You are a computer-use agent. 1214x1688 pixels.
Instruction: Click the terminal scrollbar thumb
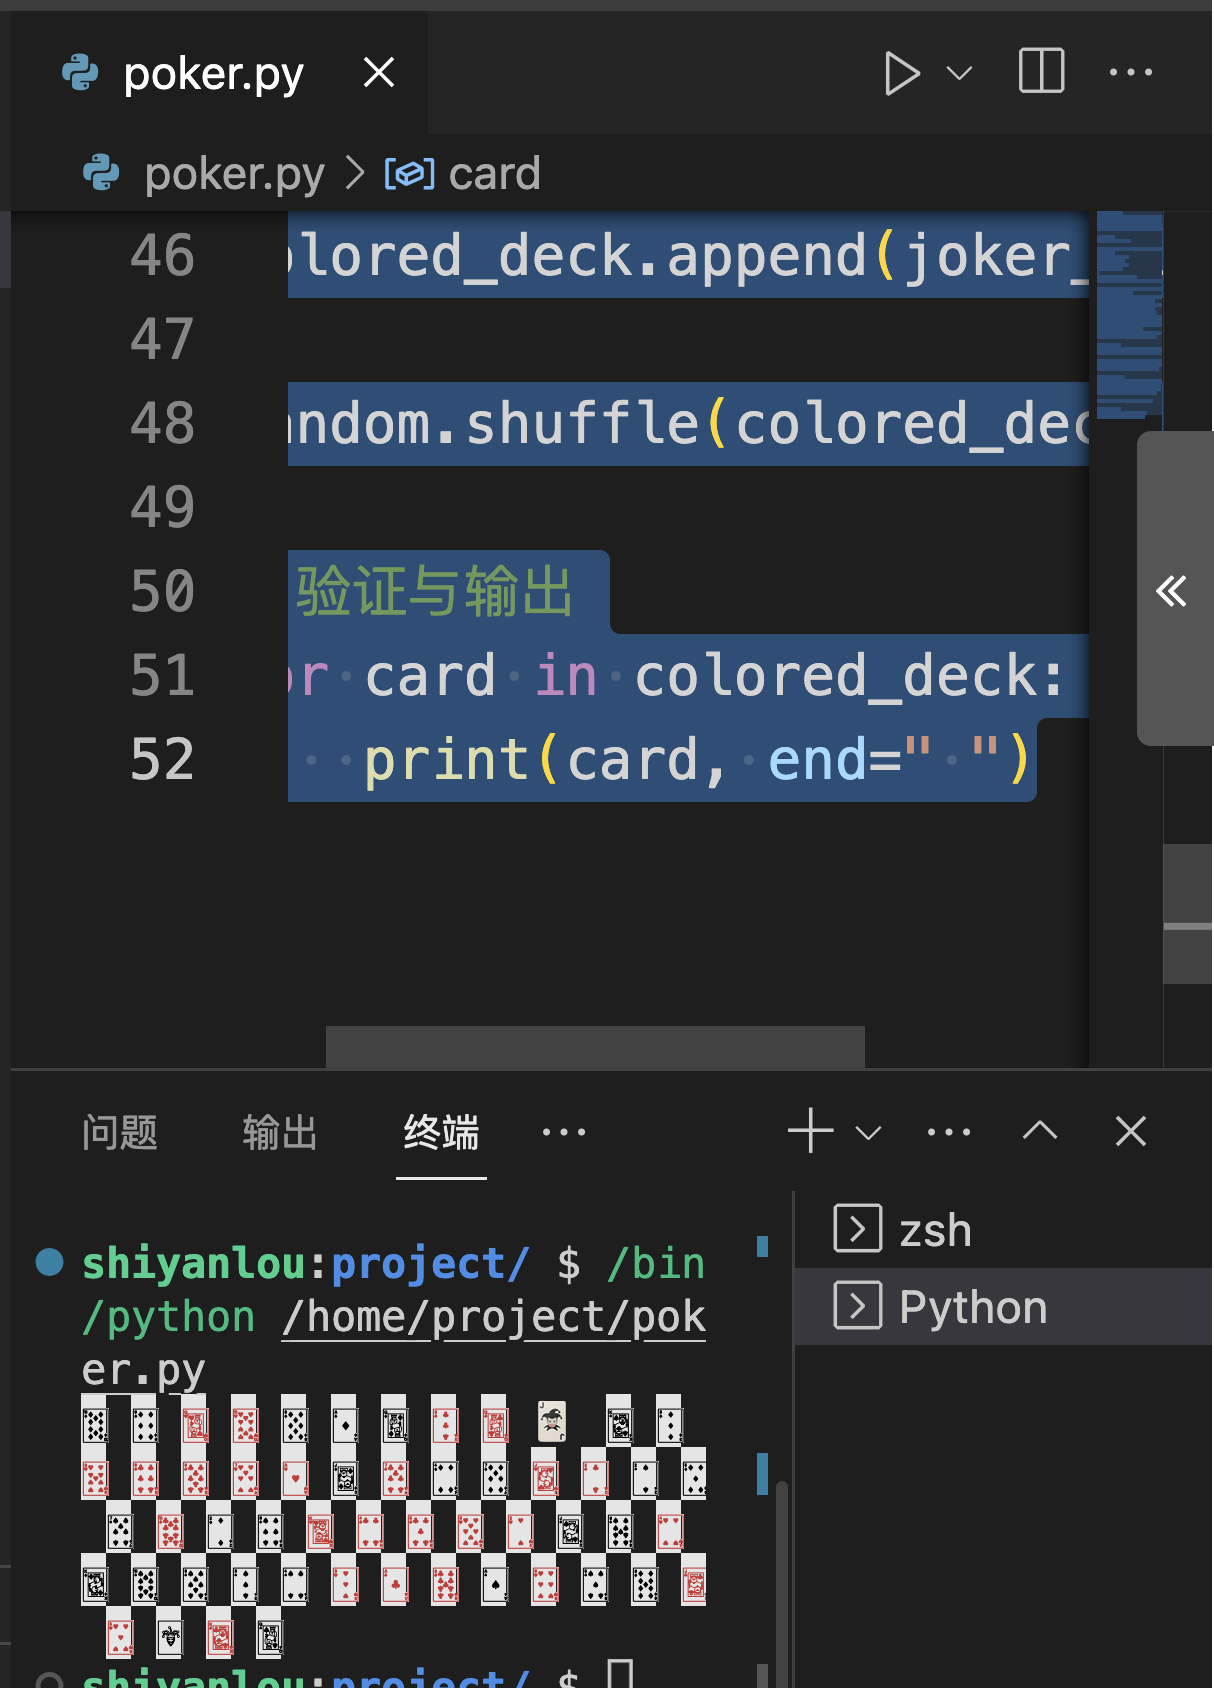[x=782, y=1584]
